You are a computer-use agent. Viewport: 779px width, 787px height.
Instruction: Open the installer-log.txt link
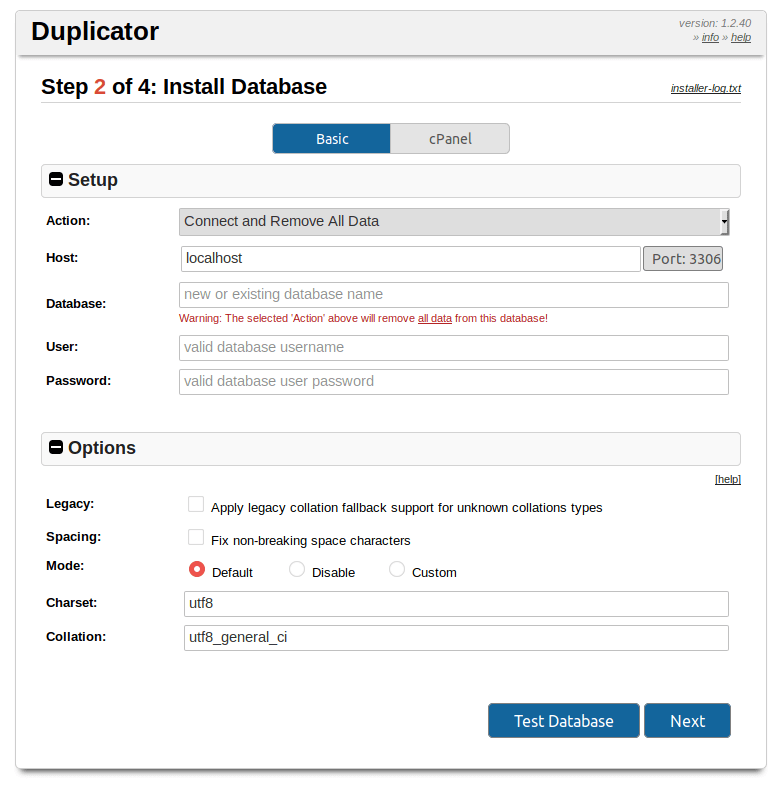(x=705, y=88)
